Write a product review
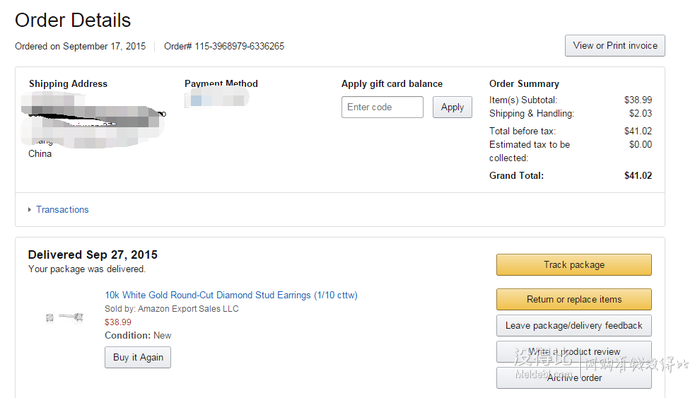Screen dimensions: 700x398 (x=574, y=352)
